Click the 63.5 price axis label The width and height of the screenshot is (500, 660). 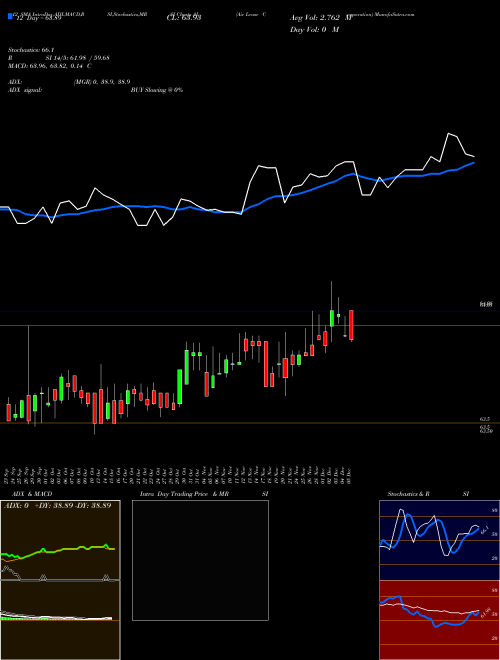tap(485, 419)
